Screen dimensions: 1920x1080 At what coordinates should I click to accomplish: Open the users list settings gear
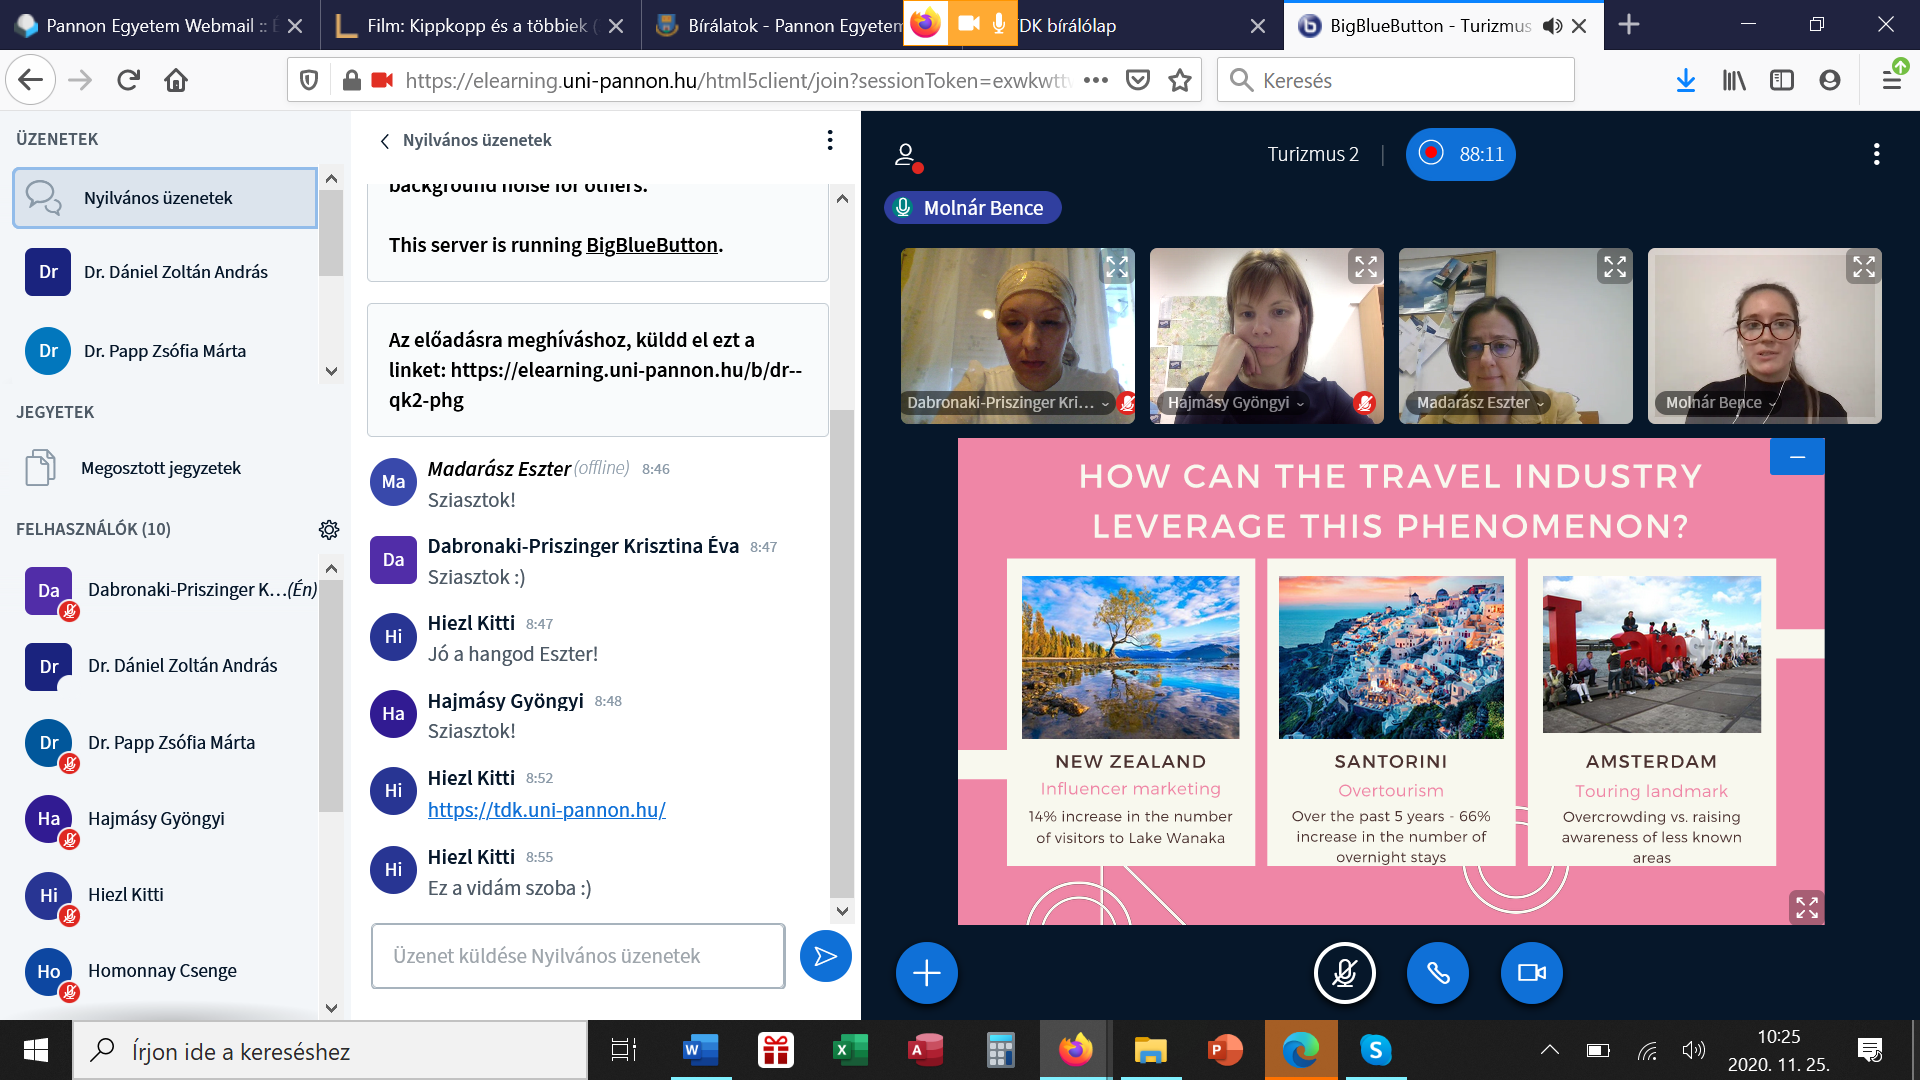[329, 529]
